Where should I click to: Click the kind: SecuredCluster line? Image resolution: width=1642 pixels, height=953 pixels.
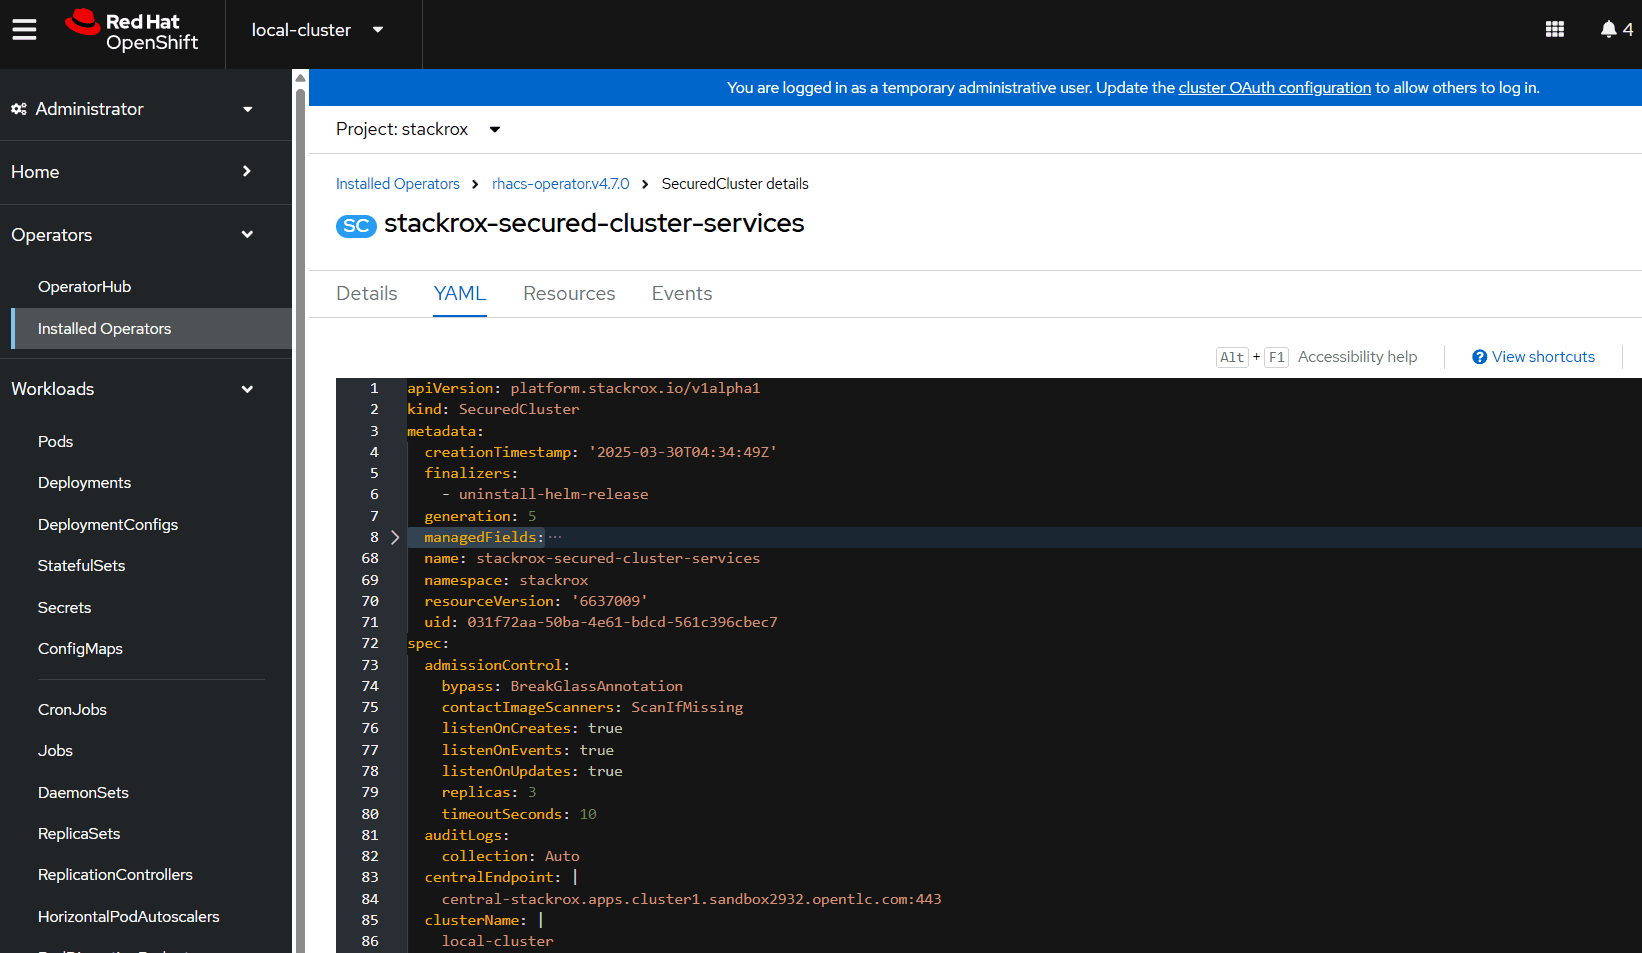tap(493, 409)
